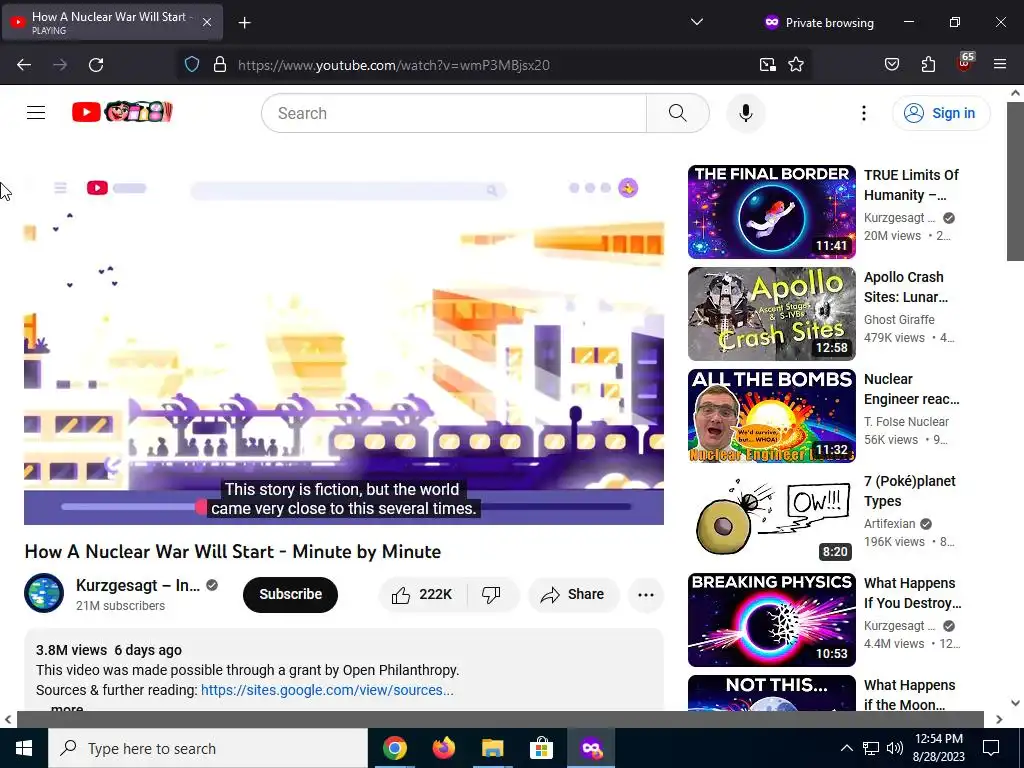Bookmark this page with star
The height and width of the screenshot is (768, 1024).
(x=795, y=65)
